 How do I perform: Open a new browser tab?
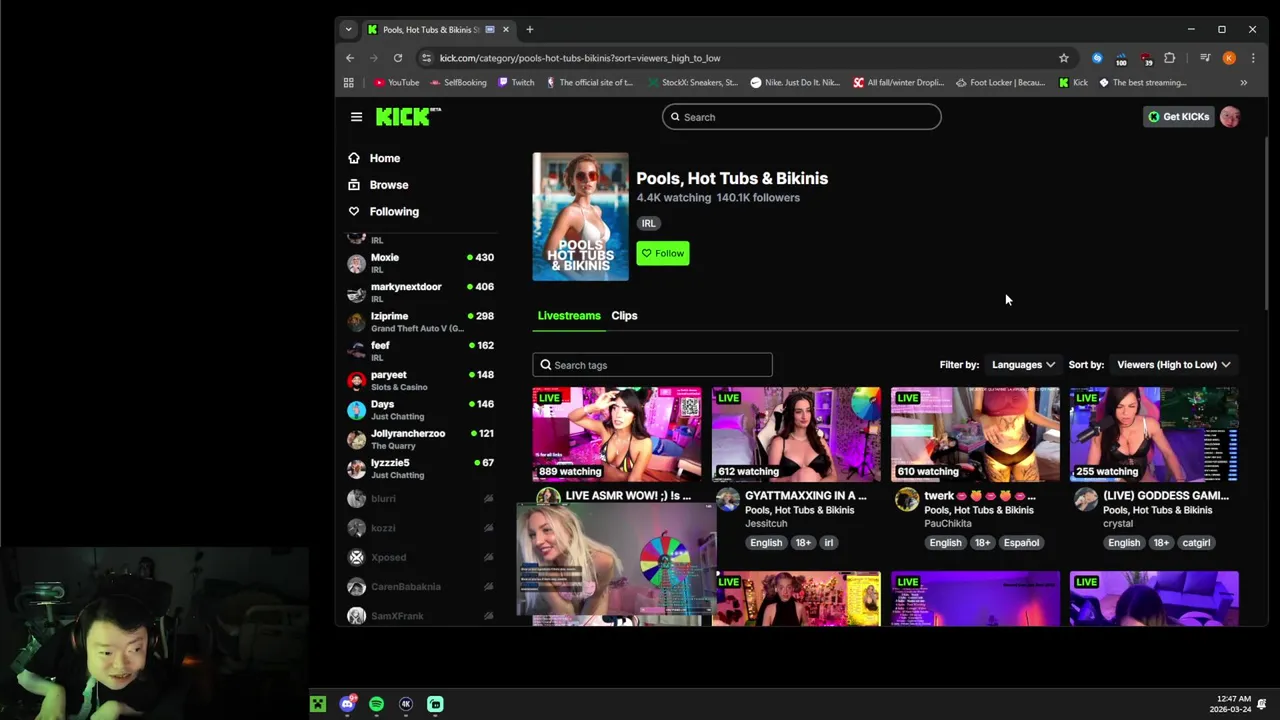530,29
